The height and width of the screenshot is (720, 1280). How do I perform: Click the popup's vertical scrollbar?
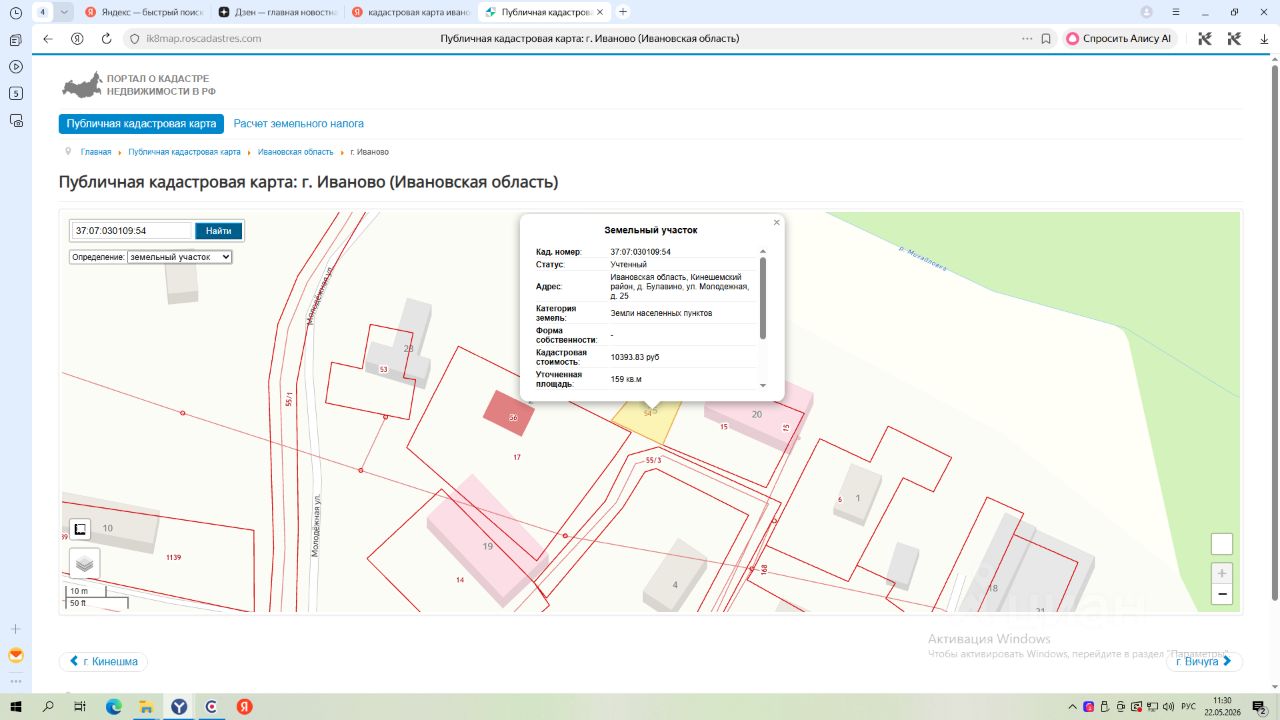pyautogui.click(x=763, y=298)
